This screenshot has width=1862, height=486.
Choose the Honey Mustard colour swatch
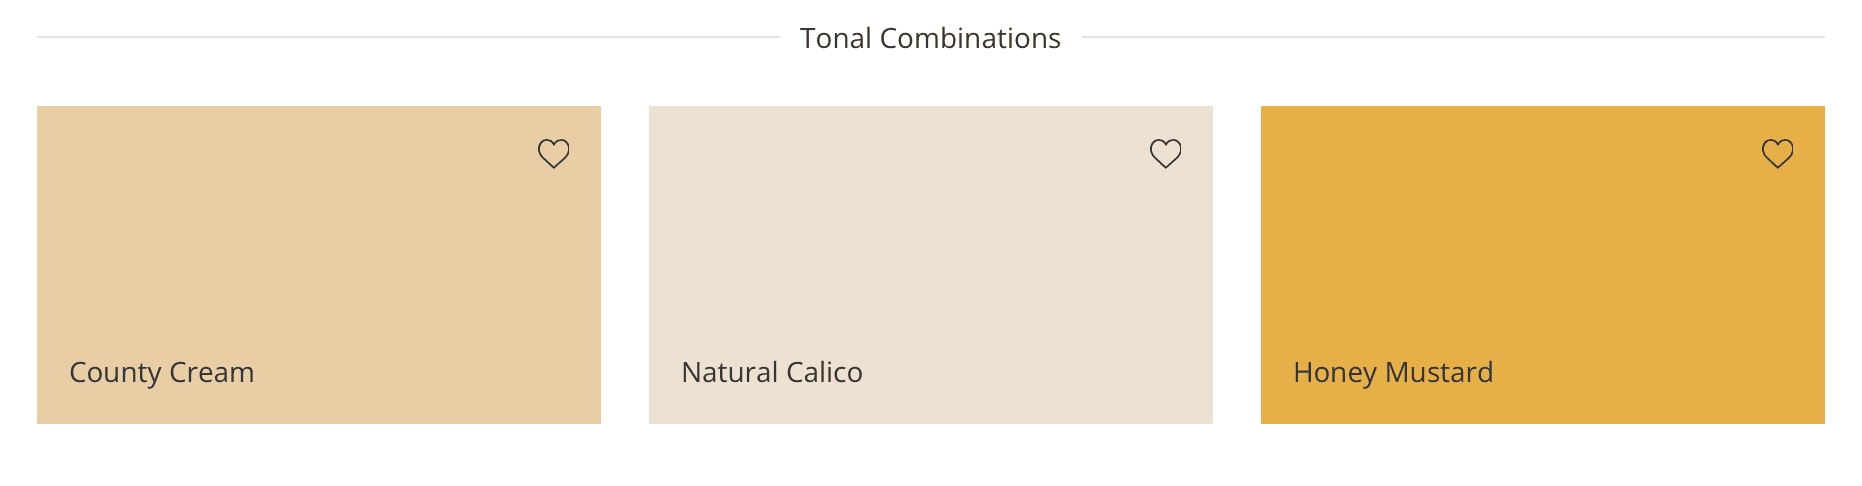[1542, 250]
